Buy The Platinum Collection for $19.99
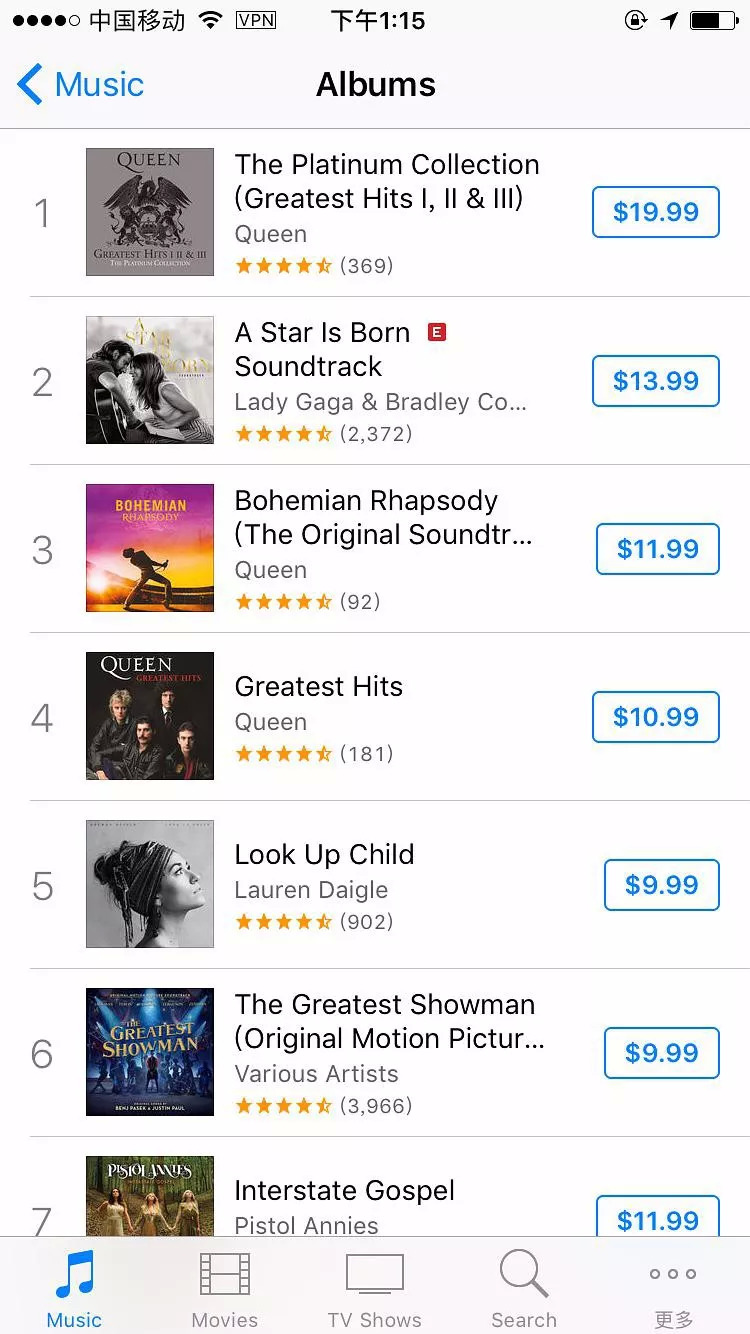This screenshot has width=750, height=1334. coord(656,212)
